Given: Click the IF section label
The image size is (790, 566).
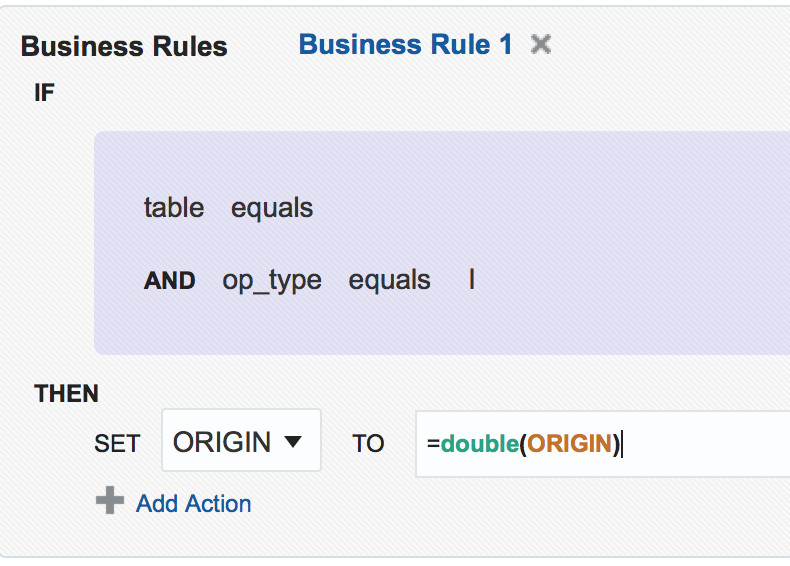Looking at the screenshot, I should pyautogui.click(x=44, y=93).
